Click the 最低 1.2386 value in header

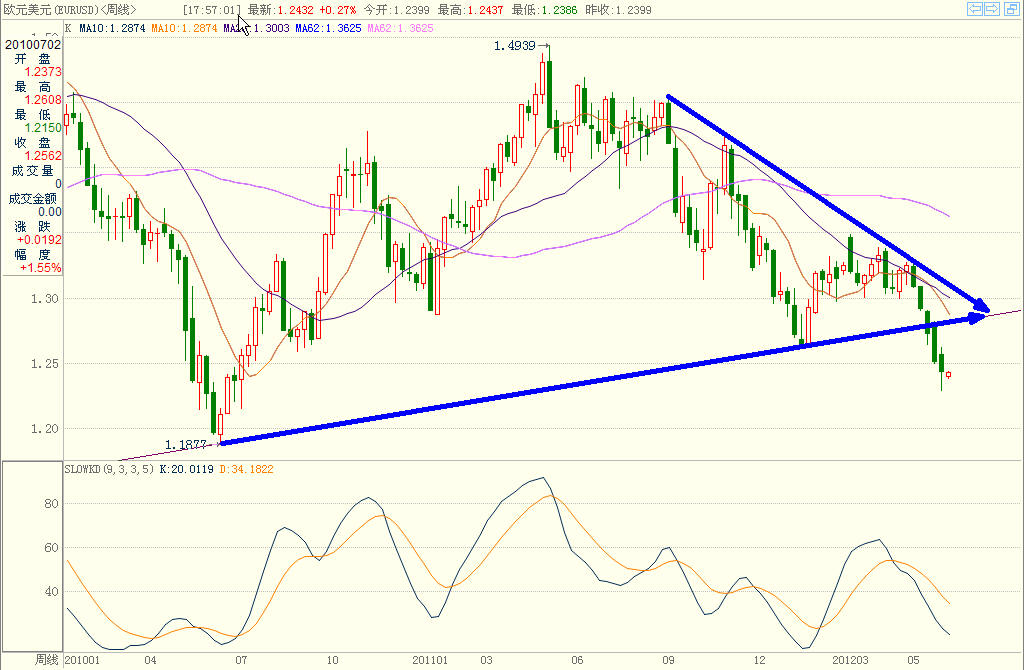click(544, 10)
